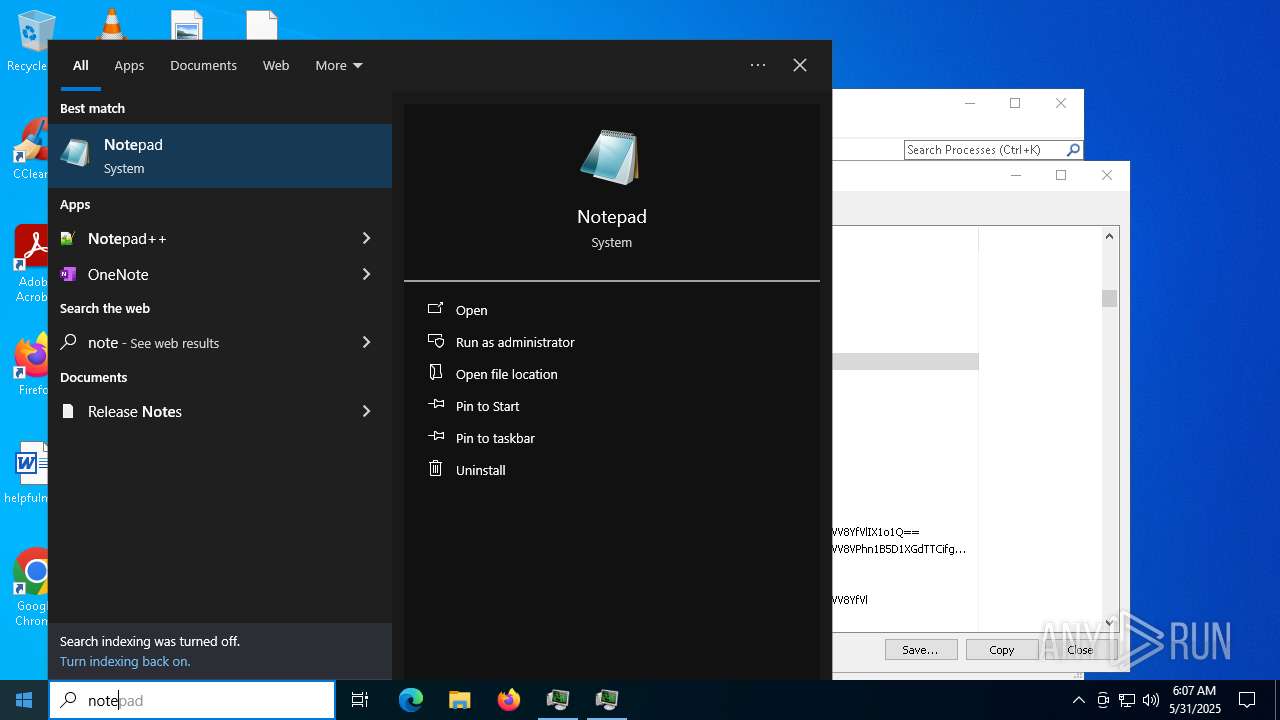
Task: Click the Uninstall trash icon
Action: coord(435,469)
